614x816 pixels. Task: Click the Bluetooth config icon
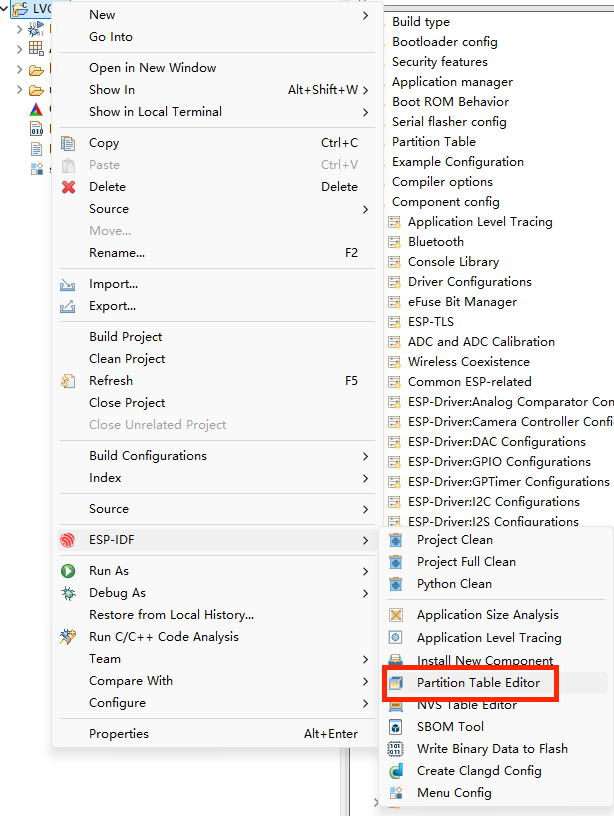point(395,242)
